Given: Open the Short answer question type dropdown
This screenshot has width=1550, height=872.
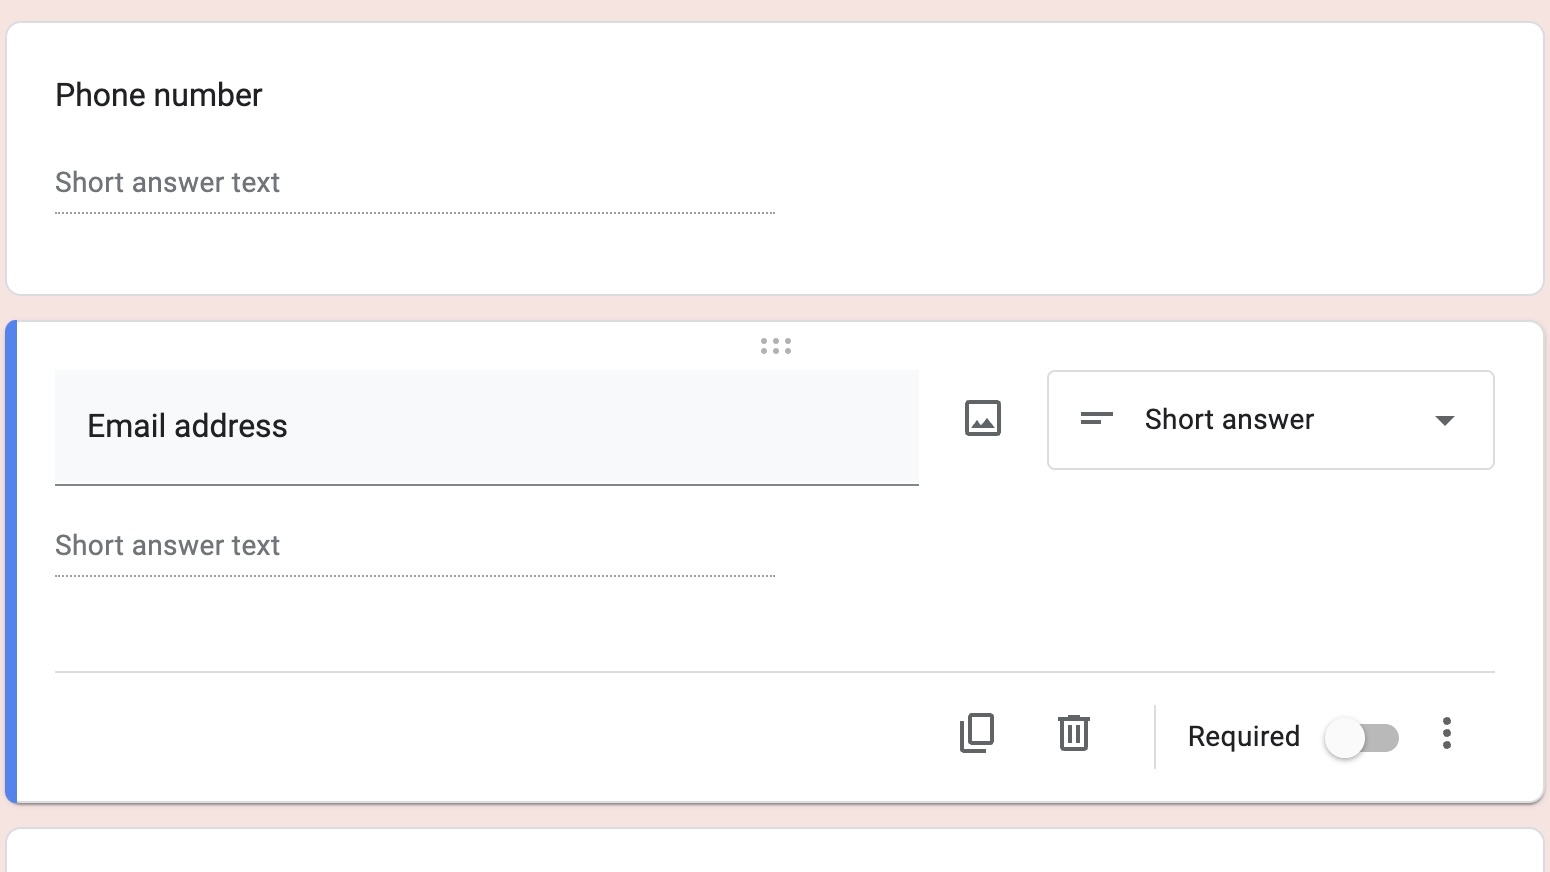Looking at the screenshot, I should pyautogui.click(x=1269, y=420).
